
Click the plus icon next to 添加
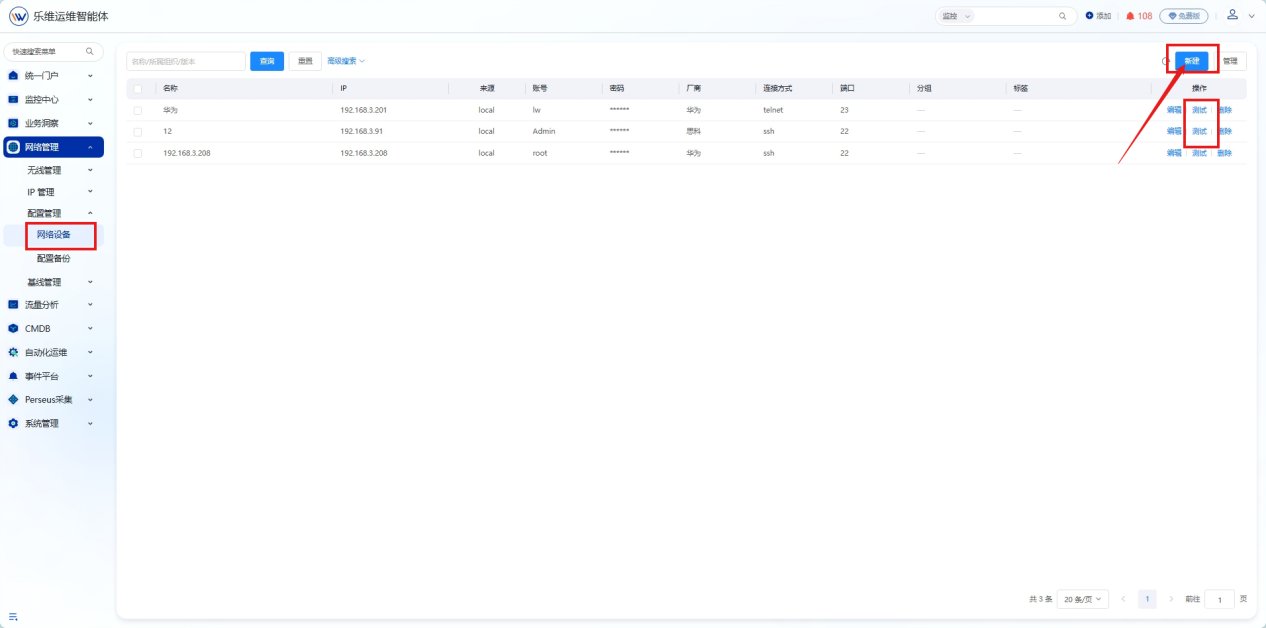1089,16
